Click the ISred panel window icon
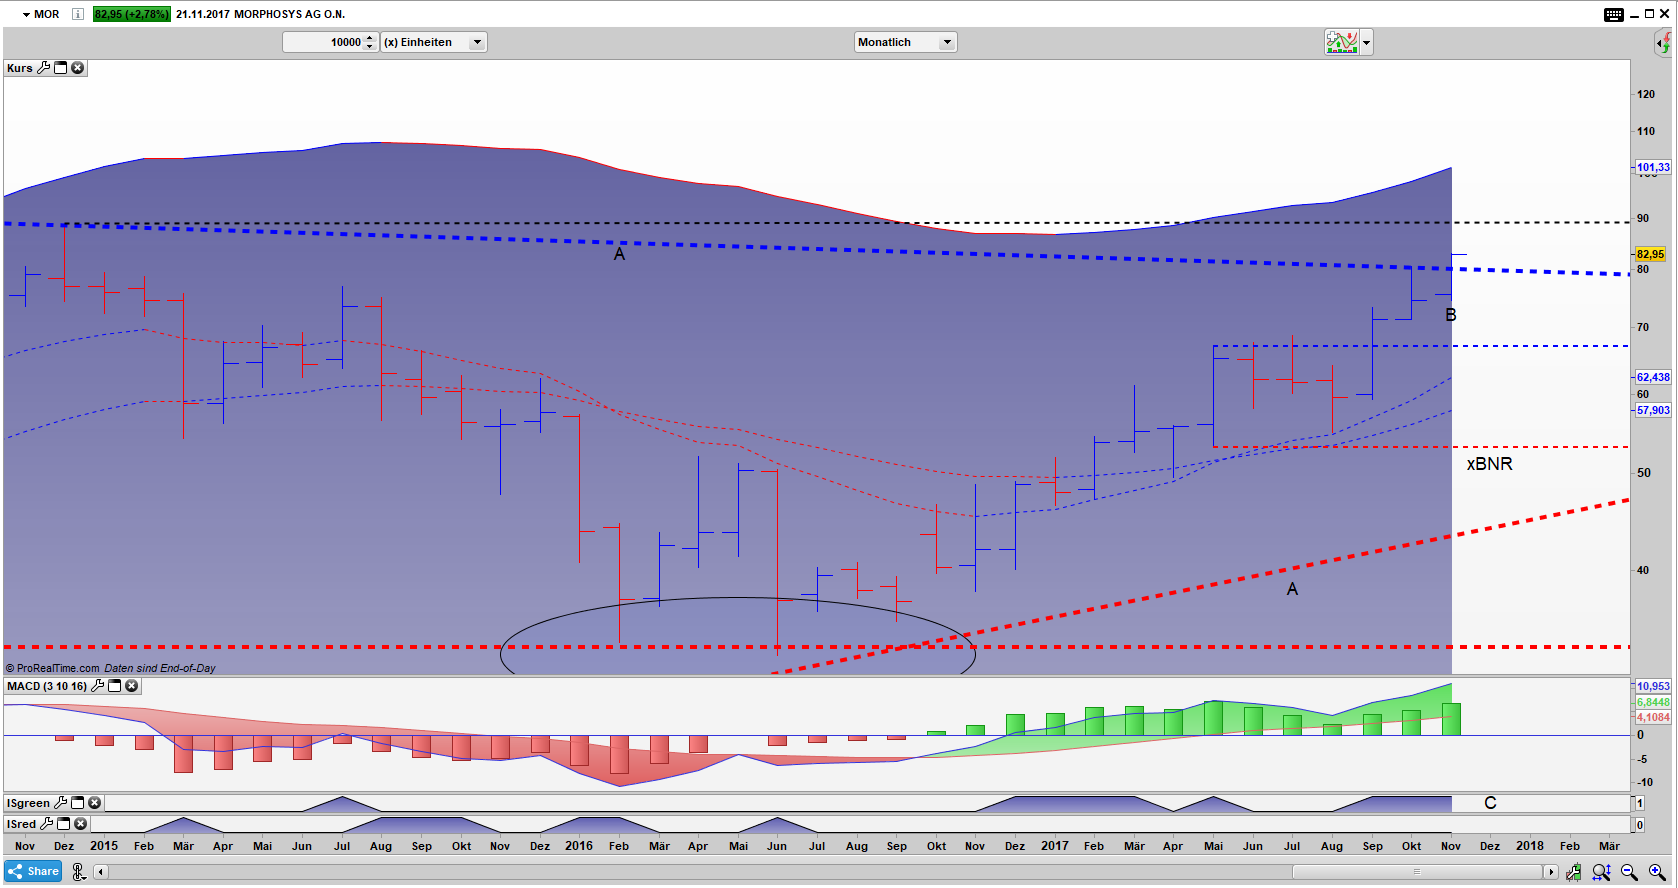Image resolution: width=1678 pixels, height=888 pixels. pos(63,824)
